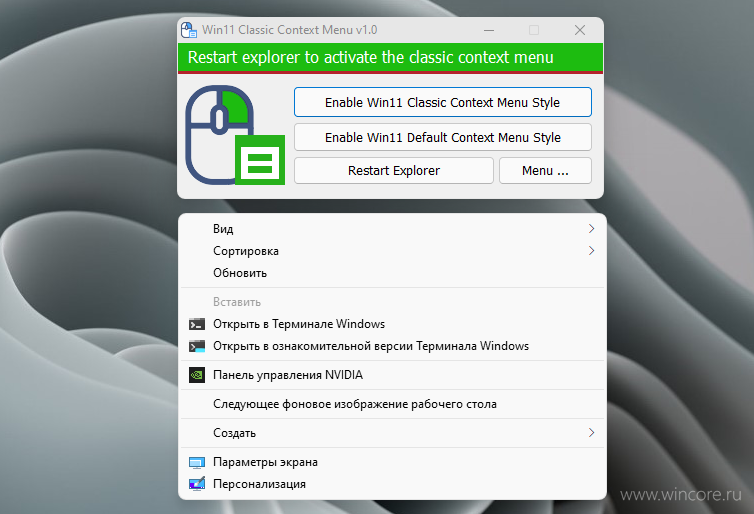The height and width of the screenshot is (514, 754).
Task: Click the Restart Explorer button
Action: [394, 171]
